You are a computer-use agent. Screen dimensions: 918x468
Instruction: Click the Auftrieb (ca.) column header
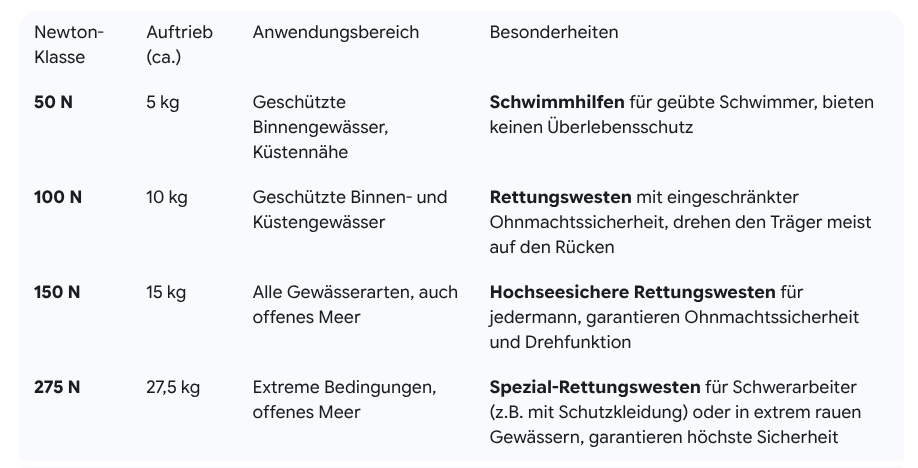(179, 45)
